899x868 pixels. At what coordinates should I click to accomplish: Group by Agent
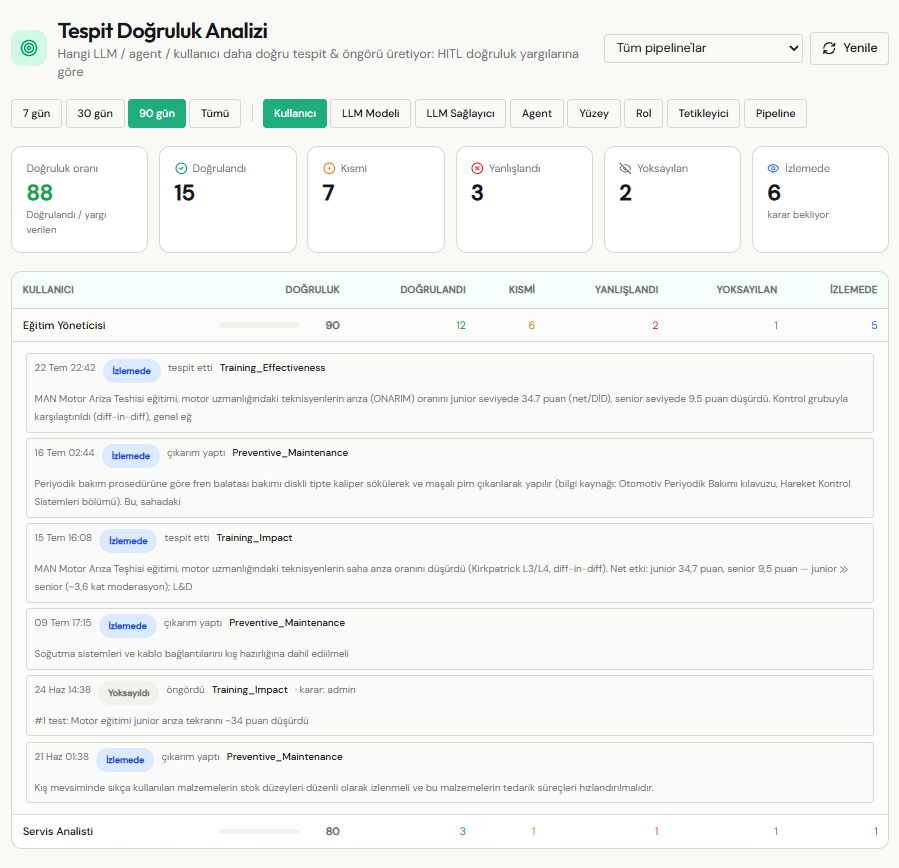pos(537,114)
